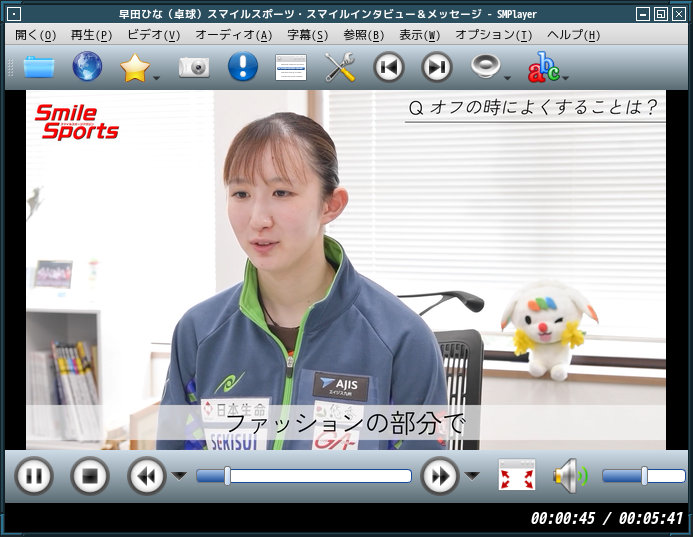Open the オプション(T) menu
The height and width of the screenshot is (537, 693).
click(x=494, y=35)
